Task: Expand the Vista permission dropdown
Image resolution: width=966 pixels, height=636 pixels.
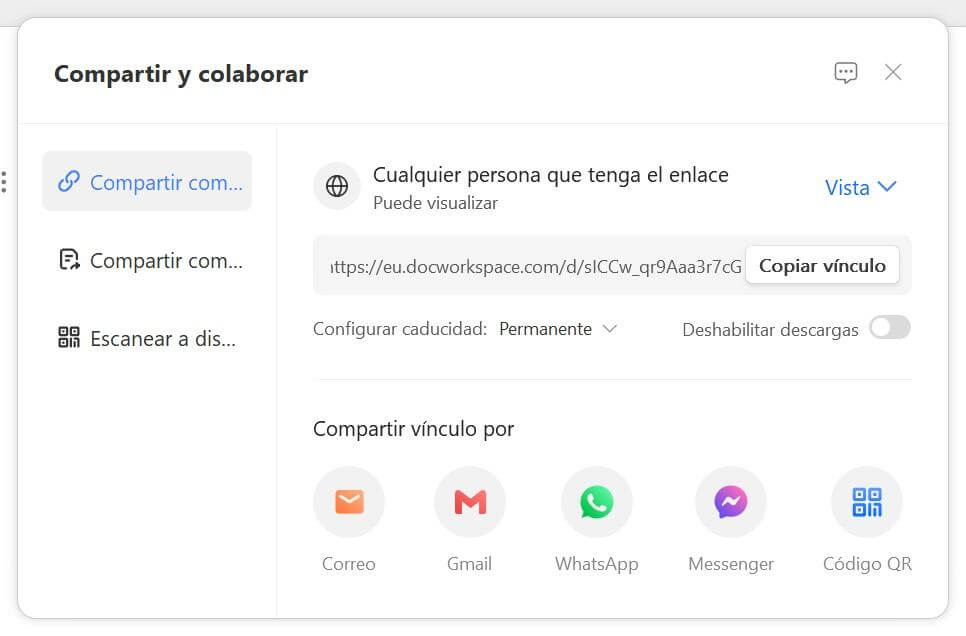Action: tap(861, 187)
